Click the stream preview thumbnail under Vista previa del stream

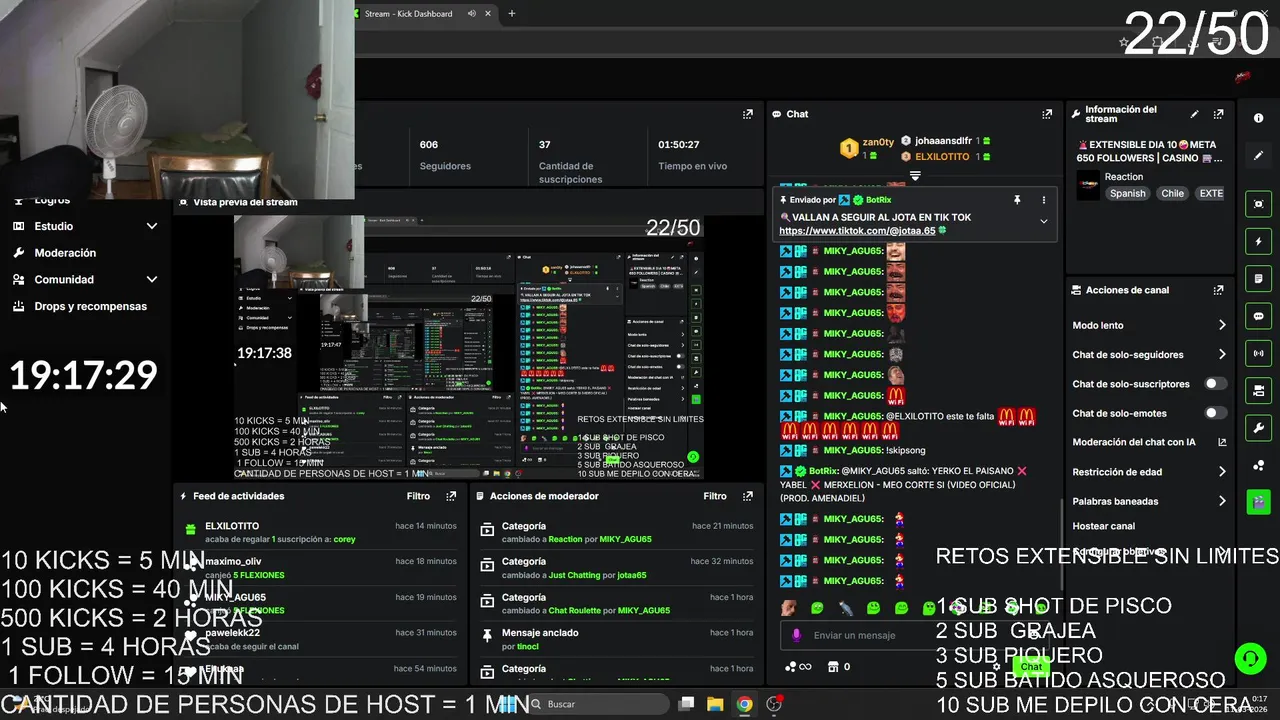click(x=469, y=347)
